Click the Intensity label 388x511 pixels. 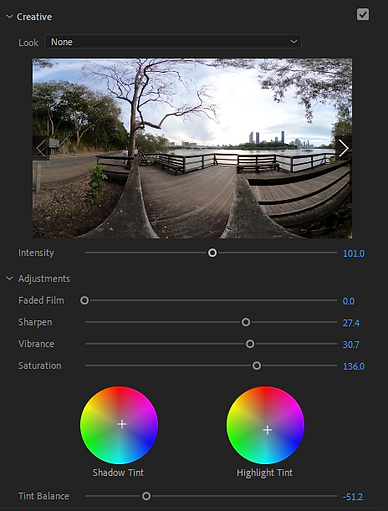click(x=36, y=253)
